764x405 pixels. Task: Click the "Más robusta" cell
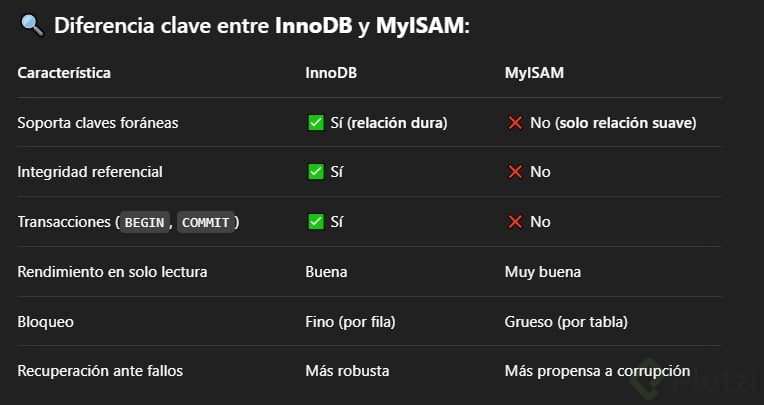(x=347, y=371)
